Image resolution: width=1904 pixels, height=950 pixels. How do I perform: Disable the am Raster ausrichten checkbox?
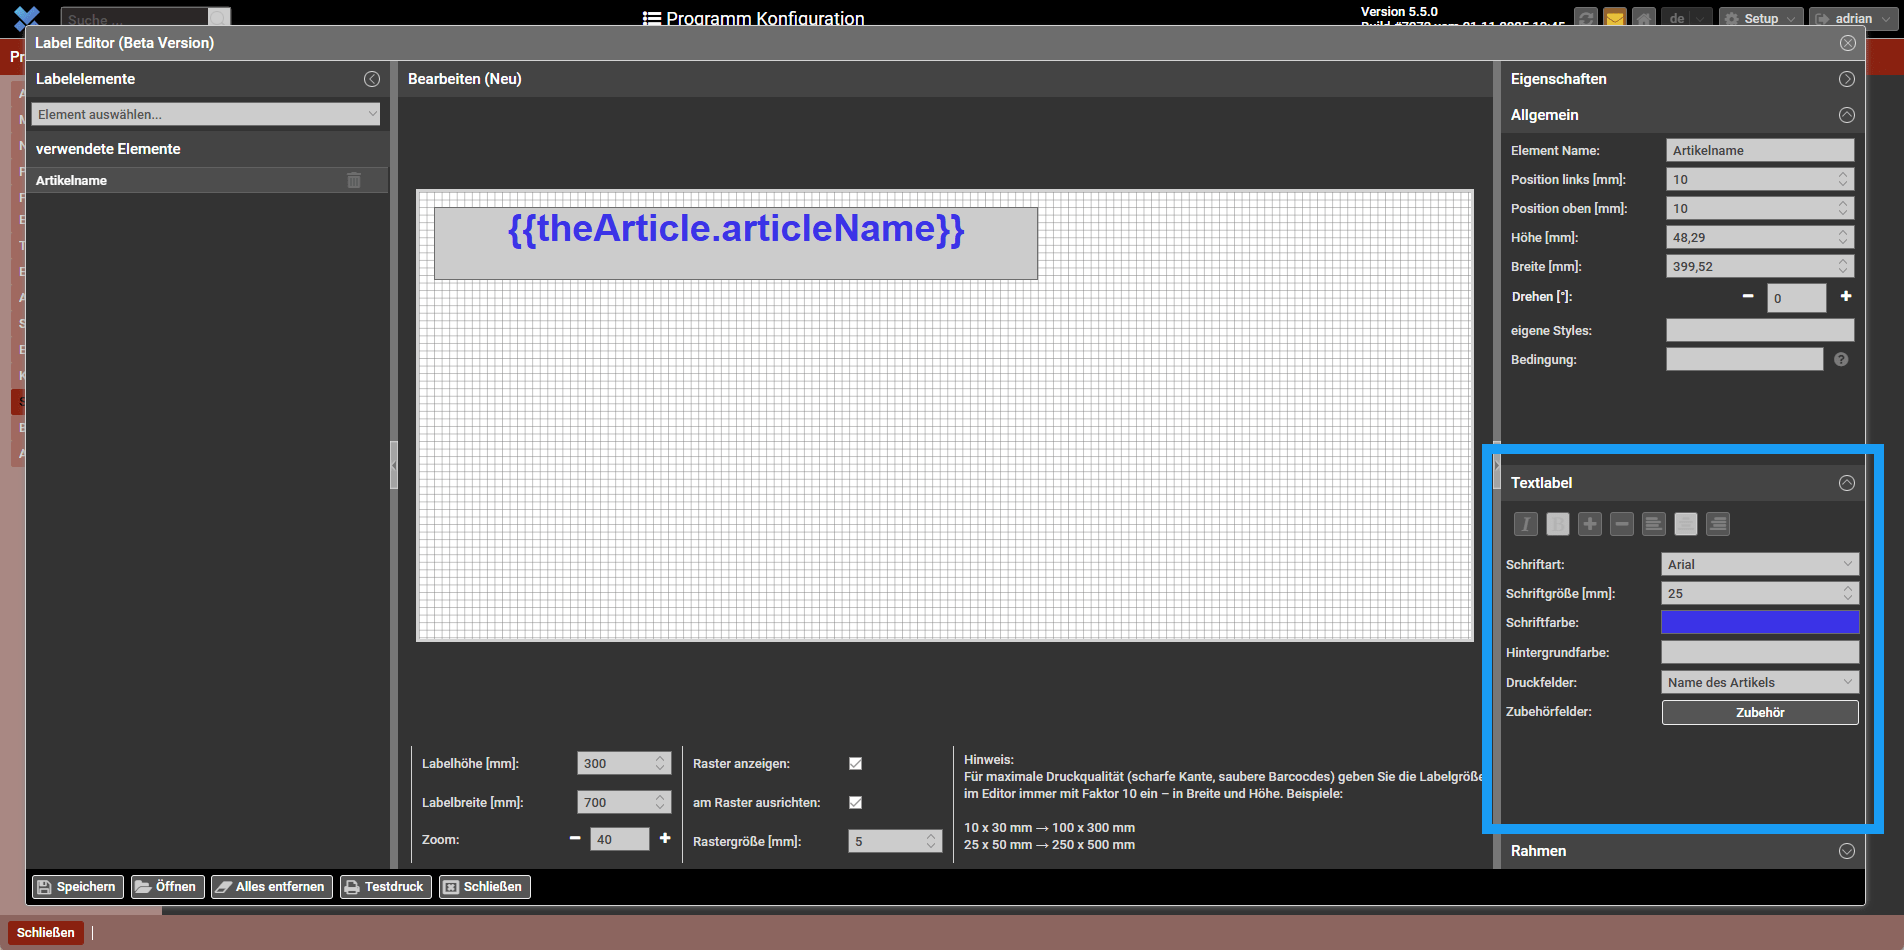855,803
